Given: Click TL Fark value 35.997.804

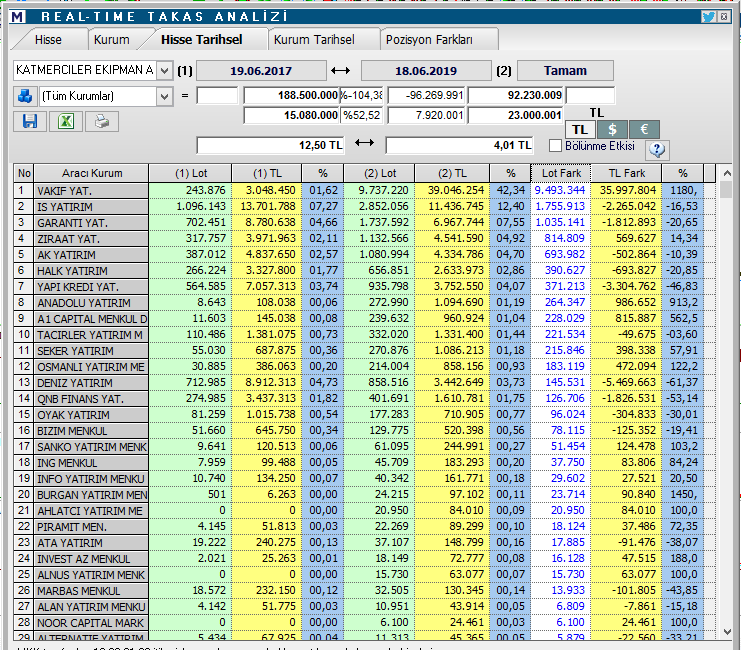Looking at the screenshot, I should click(x=628, y=190).
